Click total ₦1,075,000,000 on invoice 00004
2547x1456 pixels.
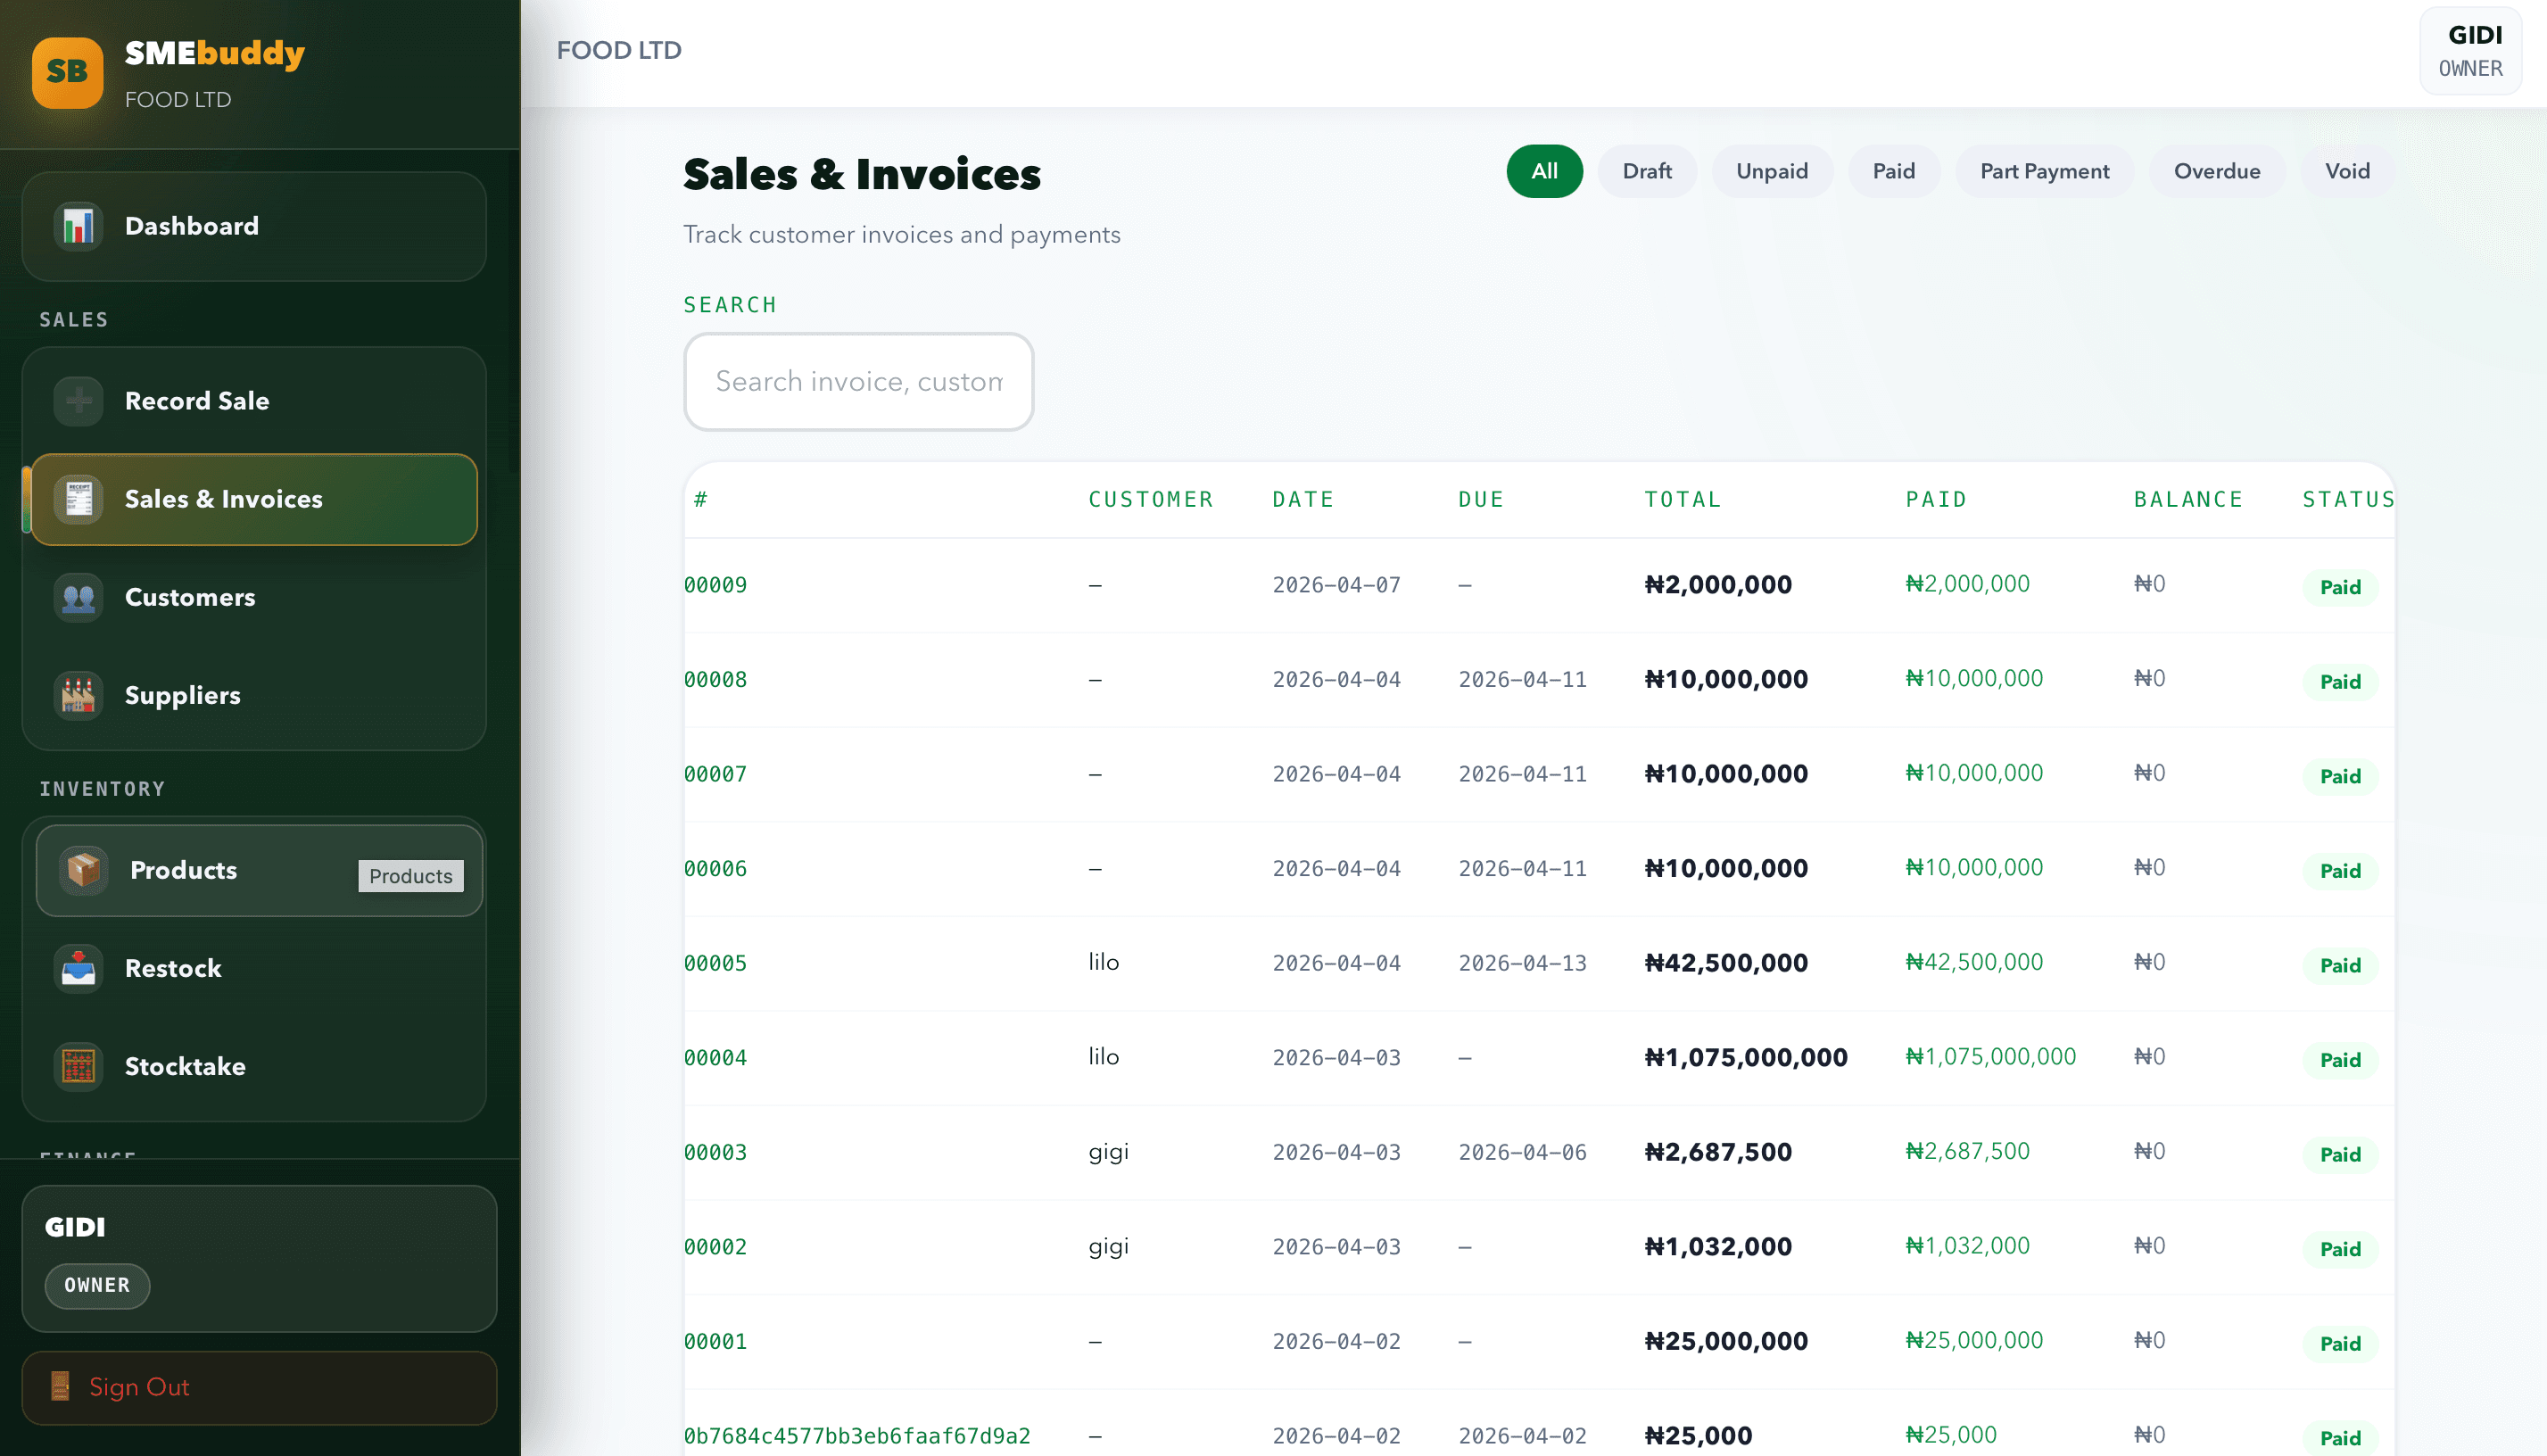(x=1746, y=1058)
